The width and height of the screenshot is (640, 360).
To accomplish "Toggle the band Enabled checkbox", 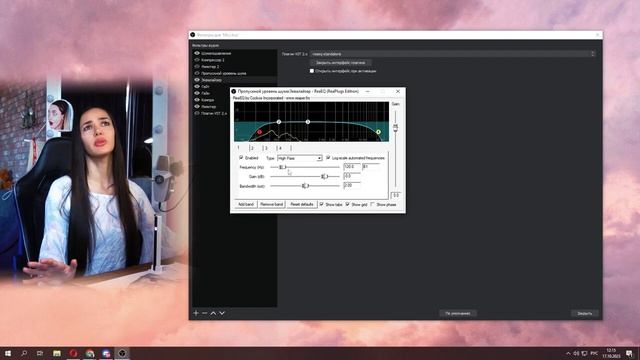I will click(x=241, y=158).
